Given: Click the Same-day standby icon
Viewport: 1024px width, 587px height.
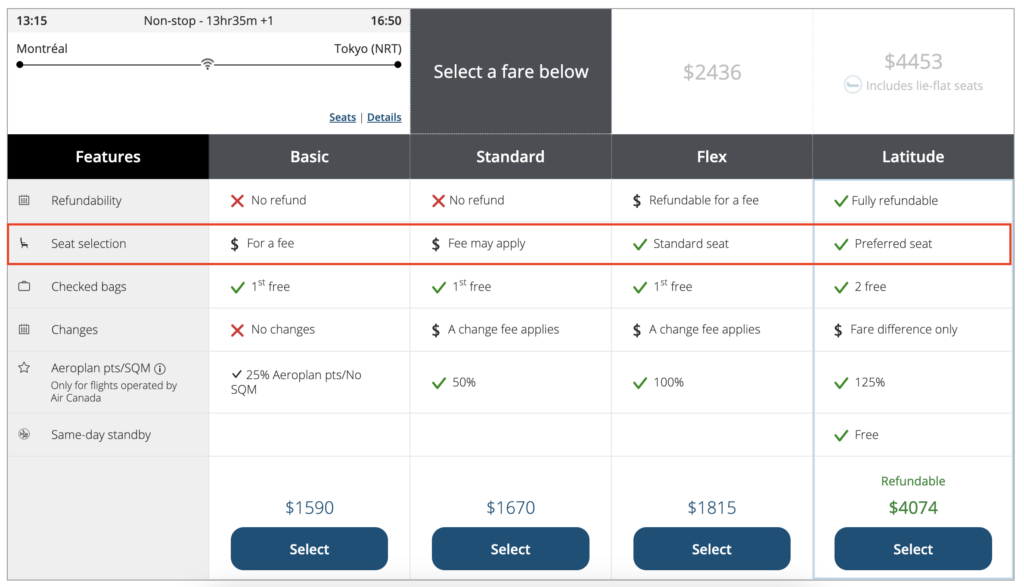Looking at the screenshot, I should point(25,435).
